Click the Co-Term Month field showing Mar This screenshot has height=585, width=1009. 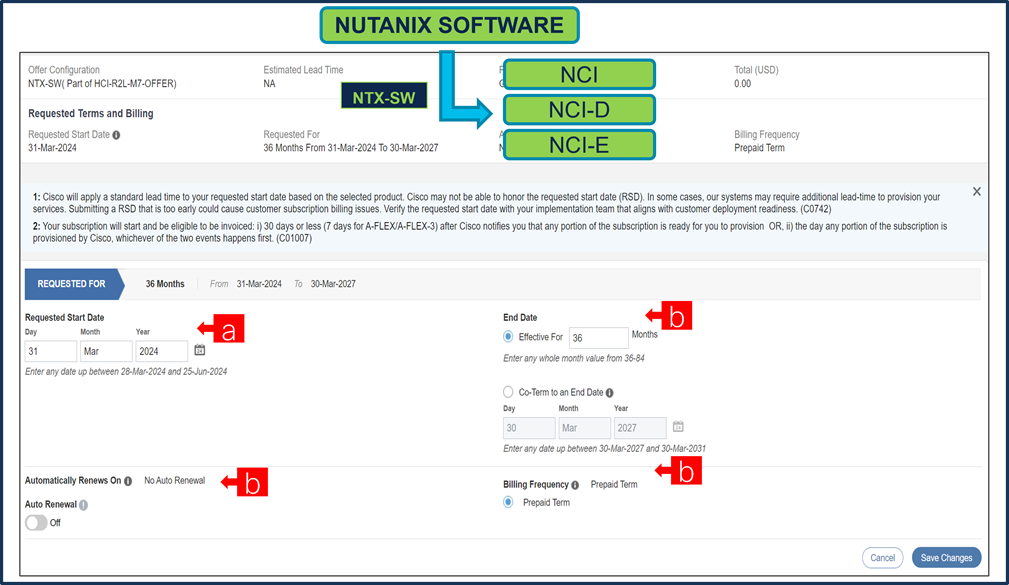pos(584,428)
